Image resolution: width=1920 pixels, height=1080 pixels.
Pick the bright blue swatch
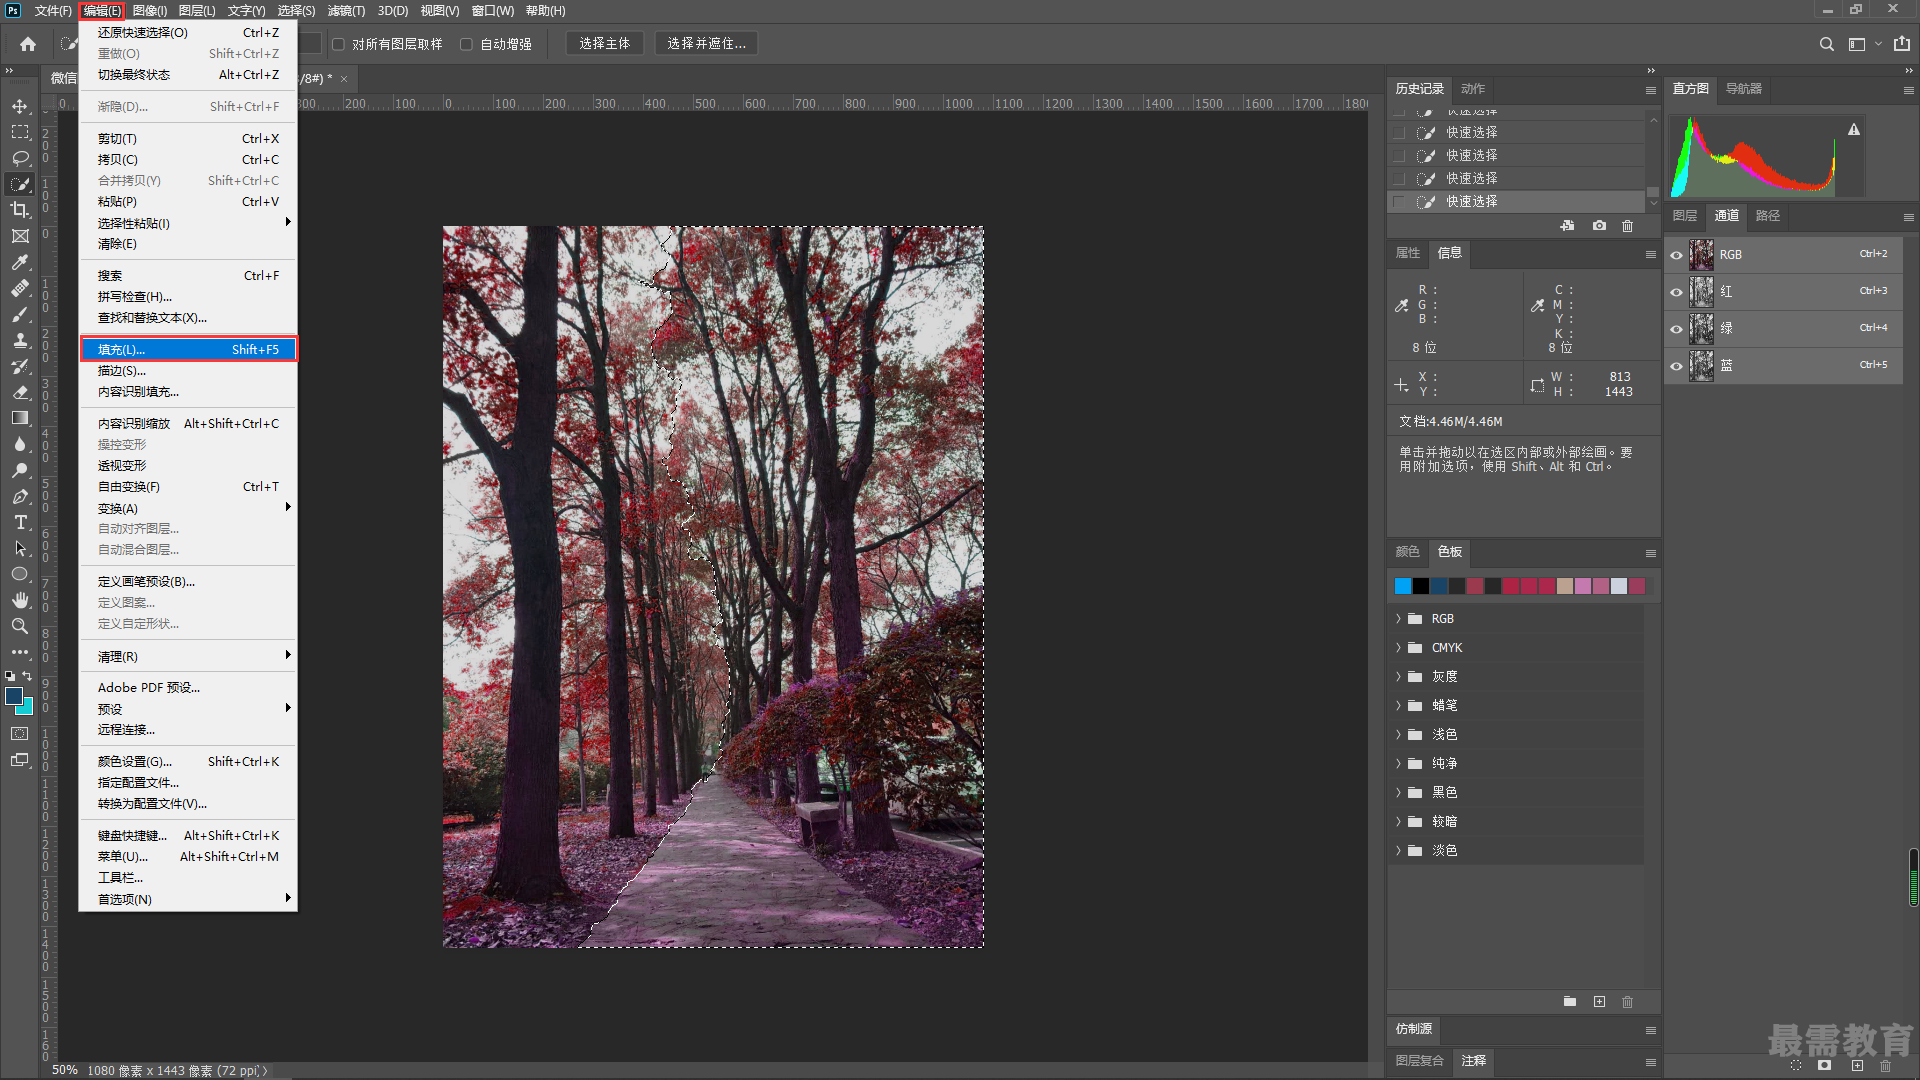tap(1403, 586)
